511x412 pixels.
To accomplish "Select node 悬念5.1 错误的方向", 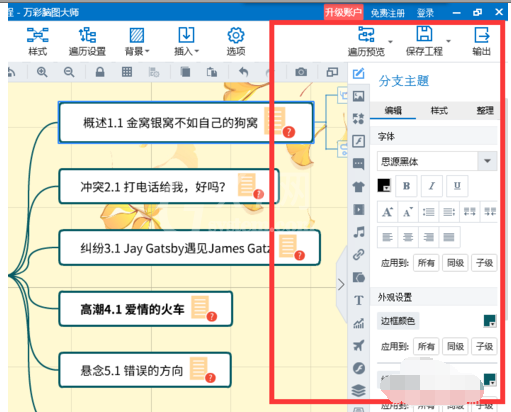I will pyautogui.click(x=145, y=370).
